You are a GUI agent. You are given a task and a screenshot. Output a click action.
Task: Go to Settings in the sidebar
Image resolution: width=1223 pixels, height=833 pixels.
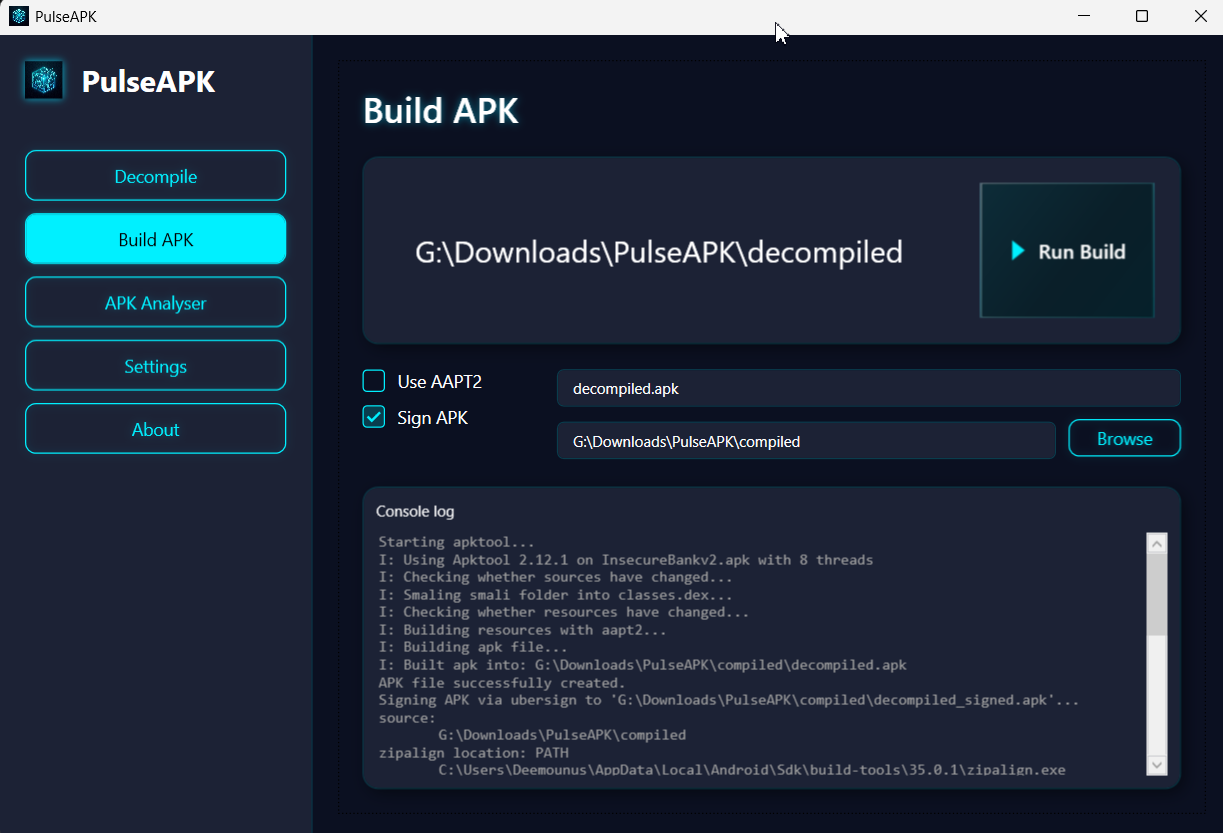point(155,366)
